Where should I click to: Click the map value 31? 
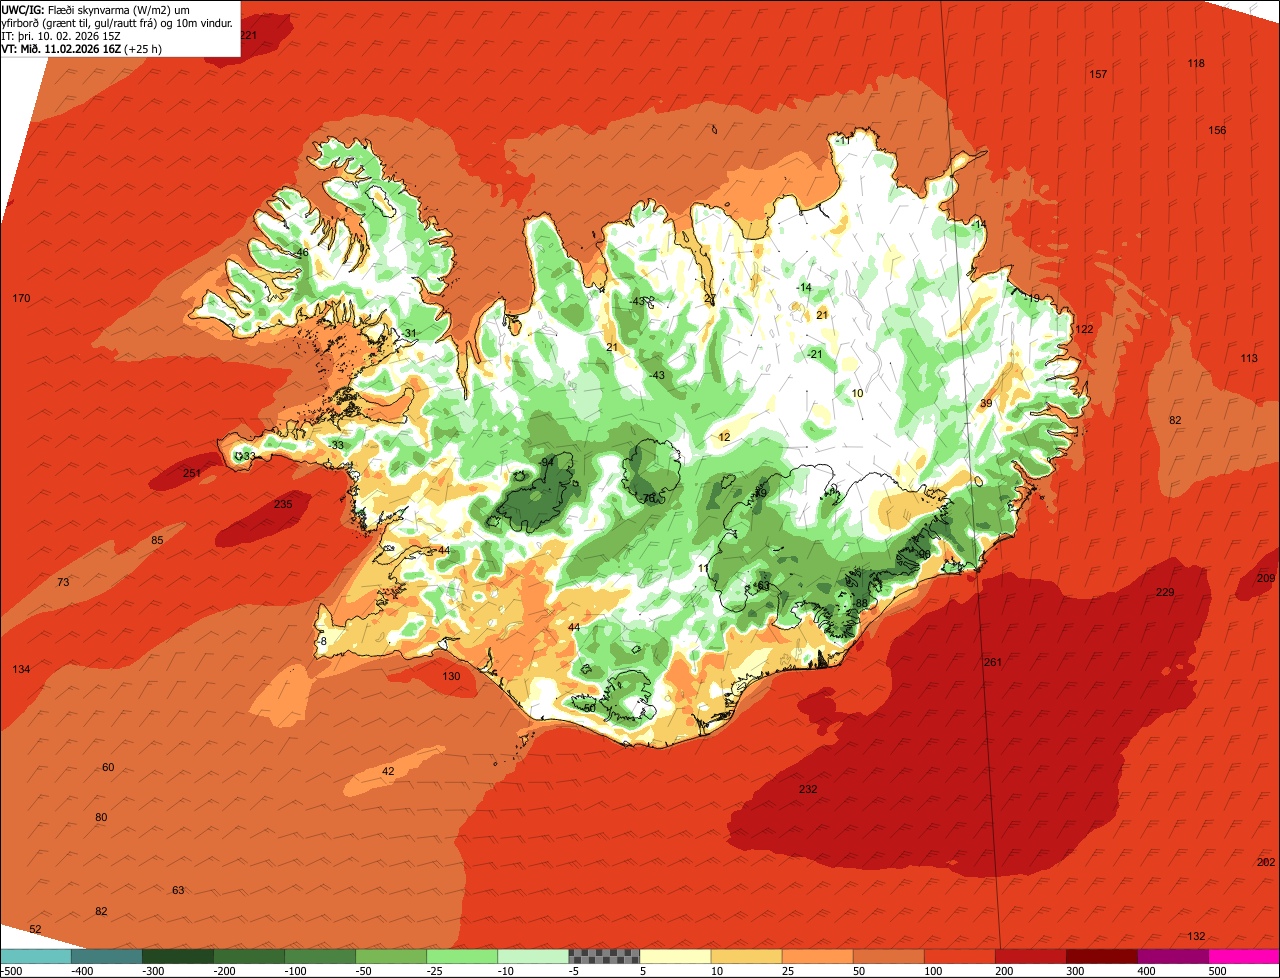pyautogui.click(x=410, y=333)
